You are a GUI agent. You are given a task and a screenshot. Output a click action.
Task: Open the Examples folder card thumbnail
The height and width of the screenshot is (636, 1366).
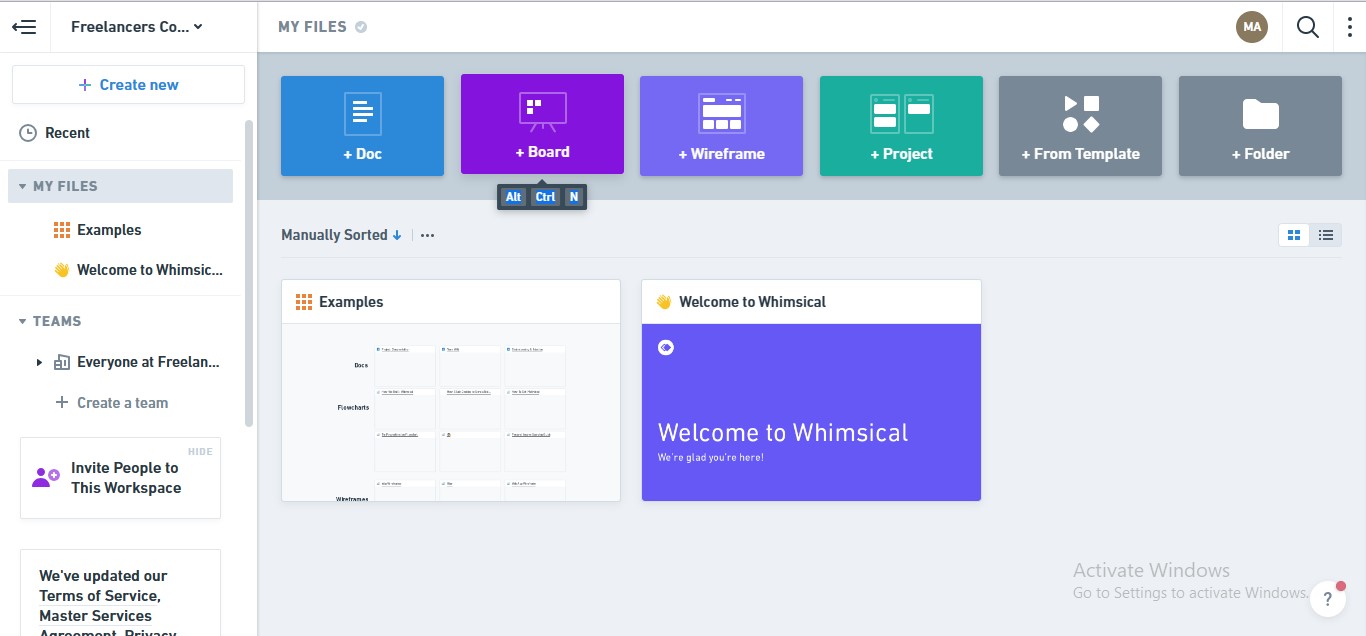coord(451,412)
